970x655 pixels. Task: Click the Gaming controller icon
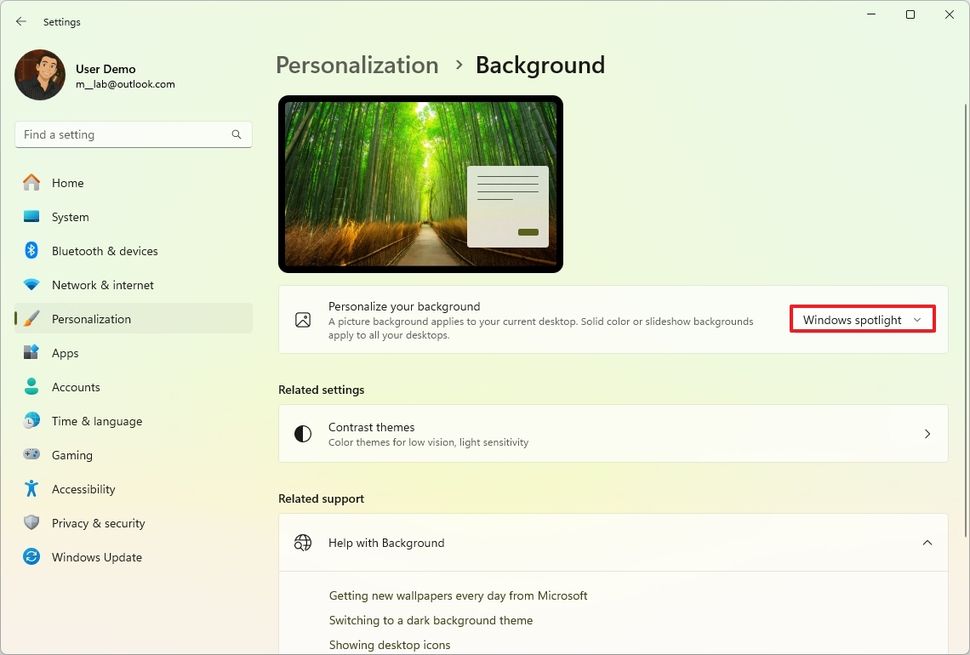(x=31, y=455)
